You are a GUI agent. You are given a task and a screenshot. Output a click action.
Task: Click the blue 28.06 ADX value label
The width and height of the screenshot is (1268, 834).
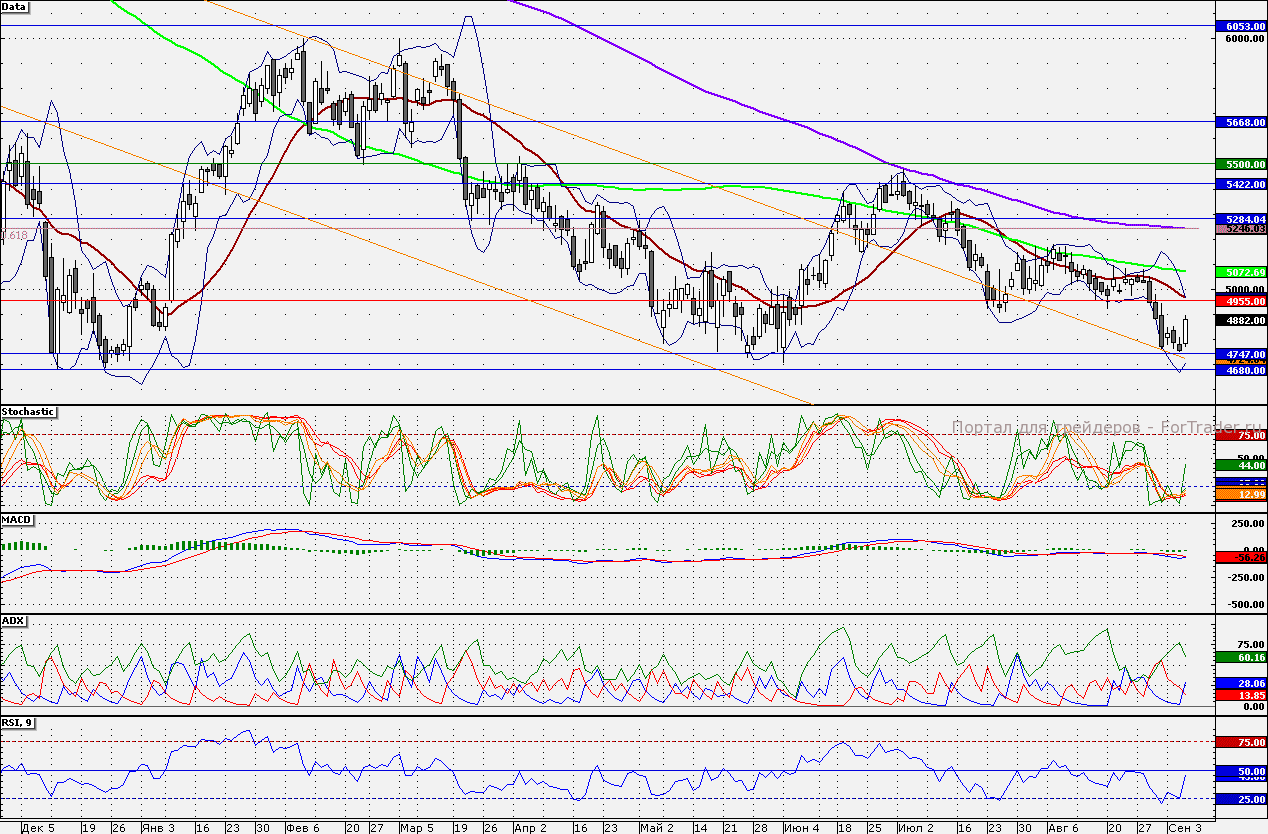(x=1240, y=682)
